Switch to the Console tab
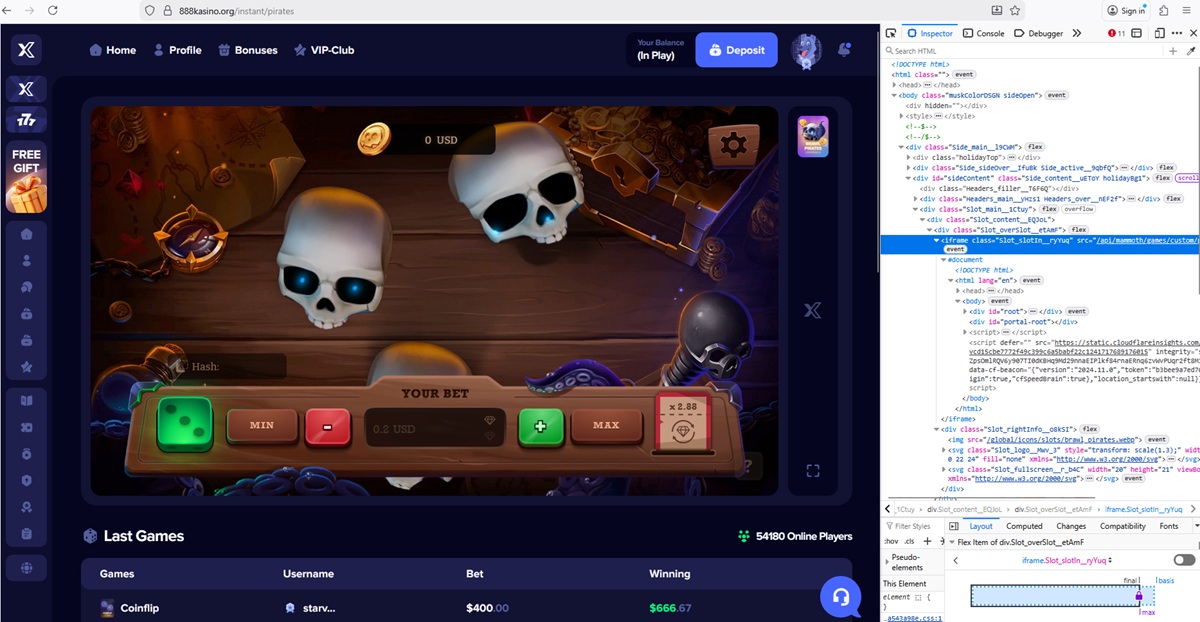This screenshot has width=1200, height=622. (x=983, y=33)
